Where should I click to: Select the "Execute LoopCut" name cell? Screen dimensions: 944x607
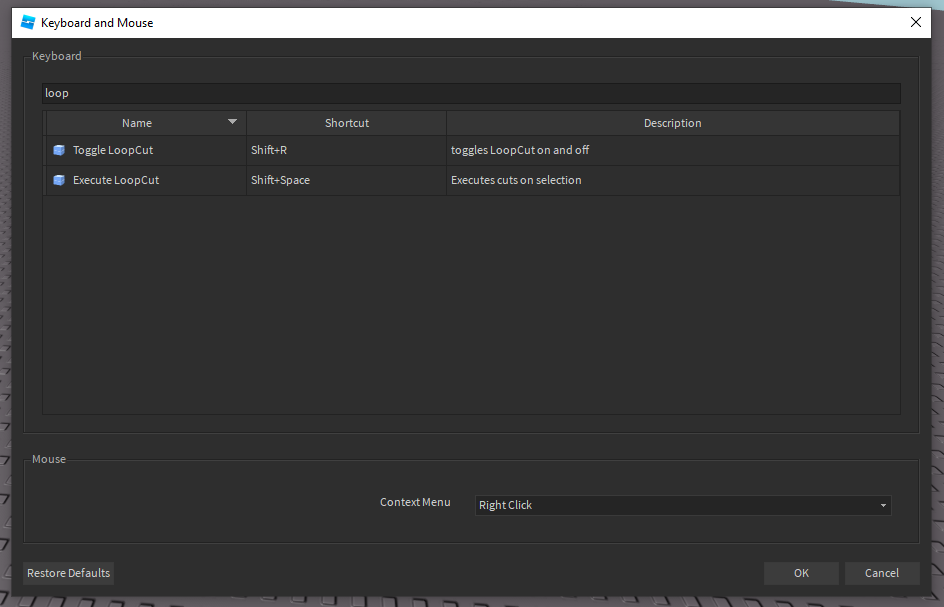[x=146, y=180]
